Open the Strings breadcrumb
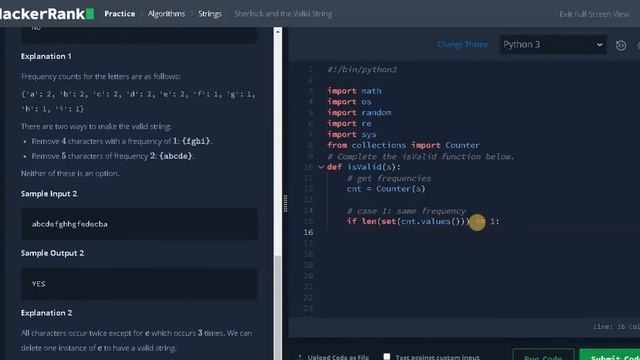This screenshot has height=360, width=640. pos(210,14)
